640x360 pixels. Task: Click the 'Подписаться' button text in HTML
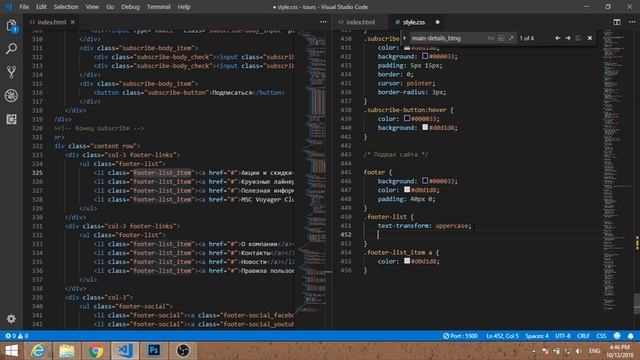[x=232, y=93]
